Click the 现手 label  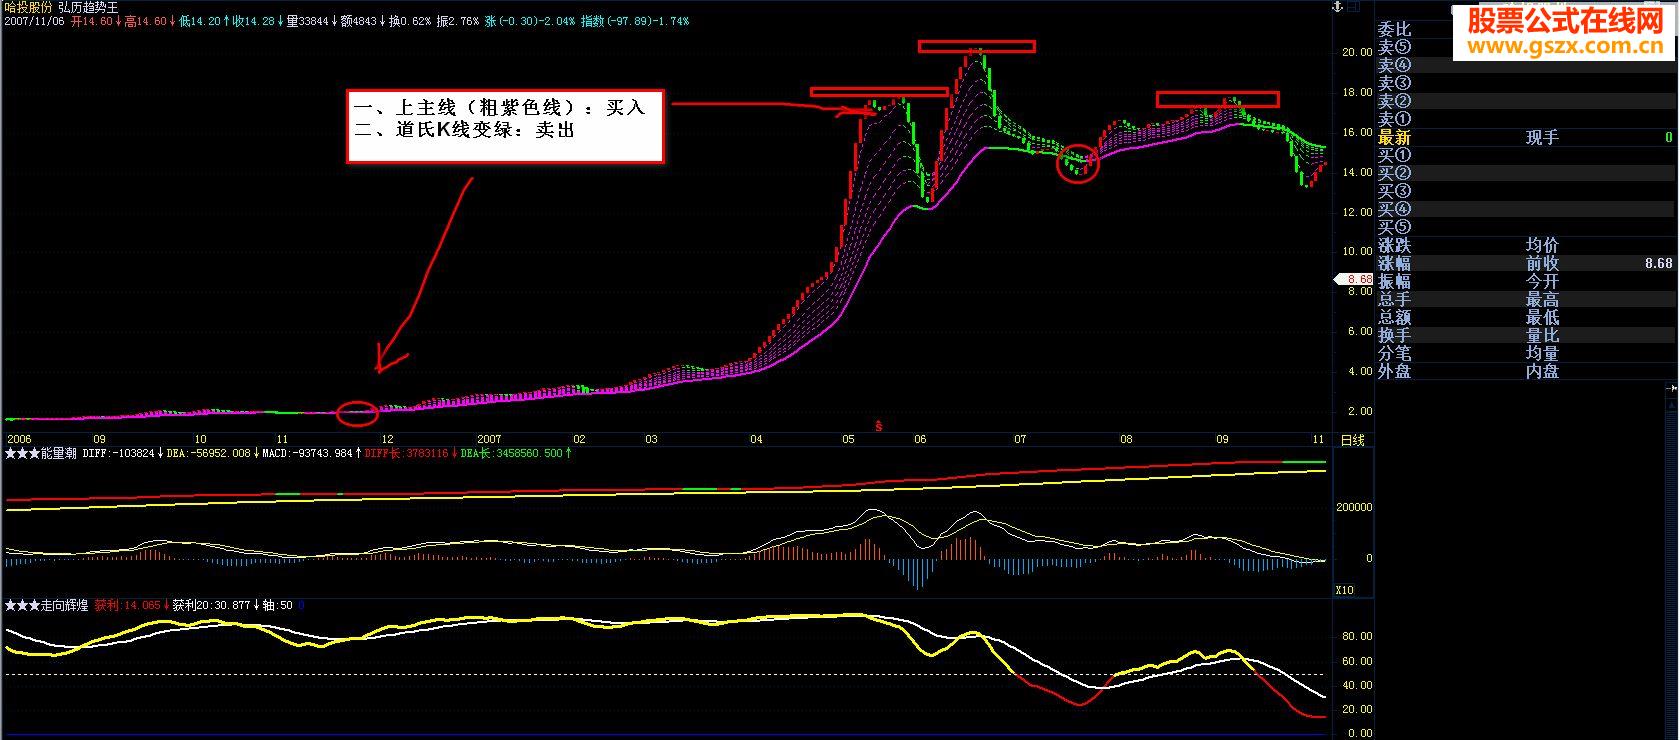tap(1542, 137)
